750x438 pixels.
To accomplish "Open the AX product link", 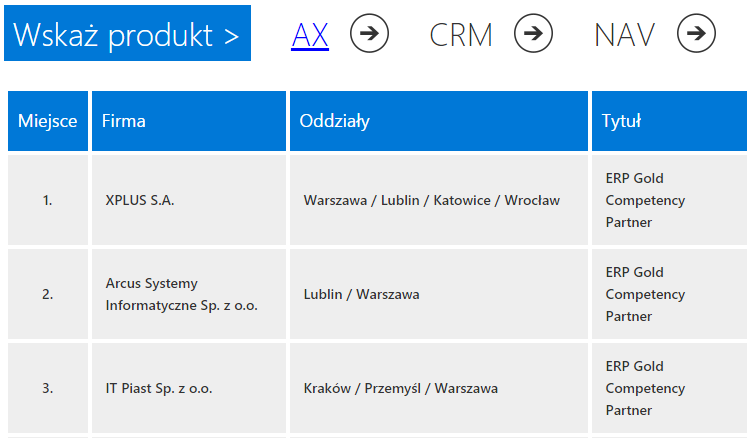I will (310, 35).
